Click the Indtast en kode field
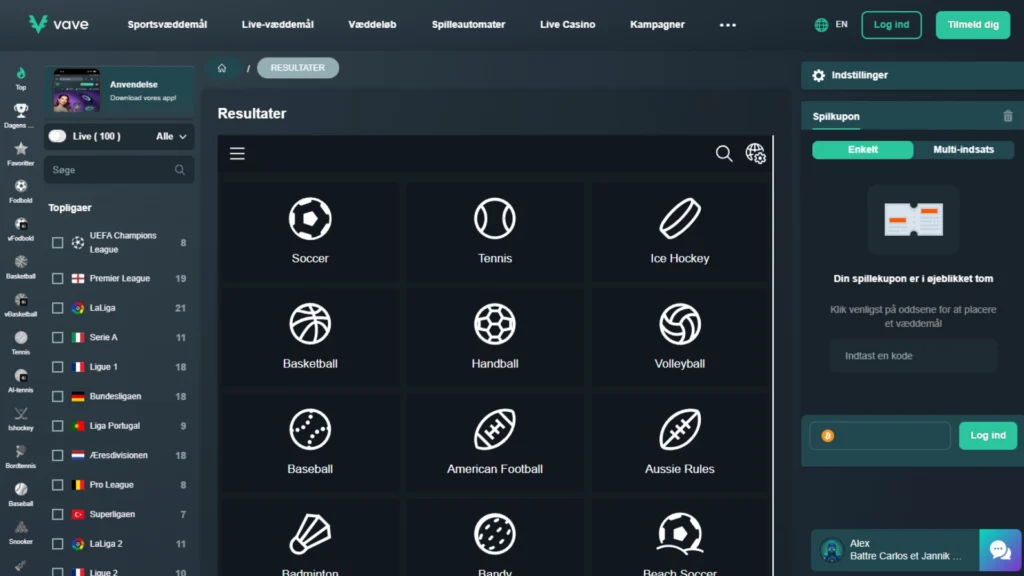Screen dimensions: 1024x576 click(913, 356)
